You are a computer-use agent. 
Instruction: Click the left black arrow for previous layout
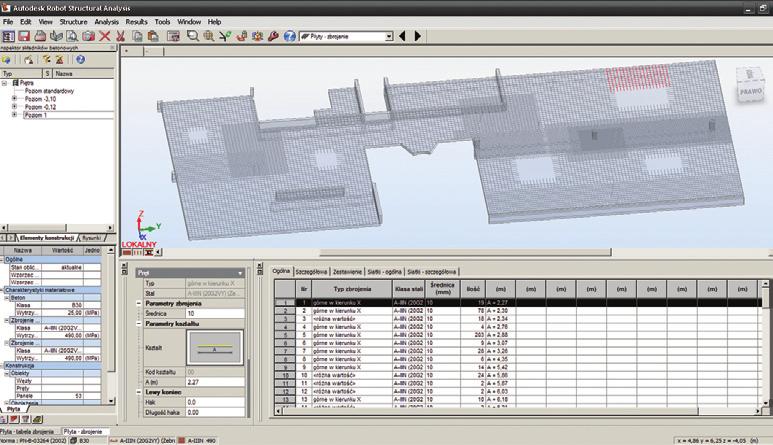pyautogui.click(x=402, y=36)
